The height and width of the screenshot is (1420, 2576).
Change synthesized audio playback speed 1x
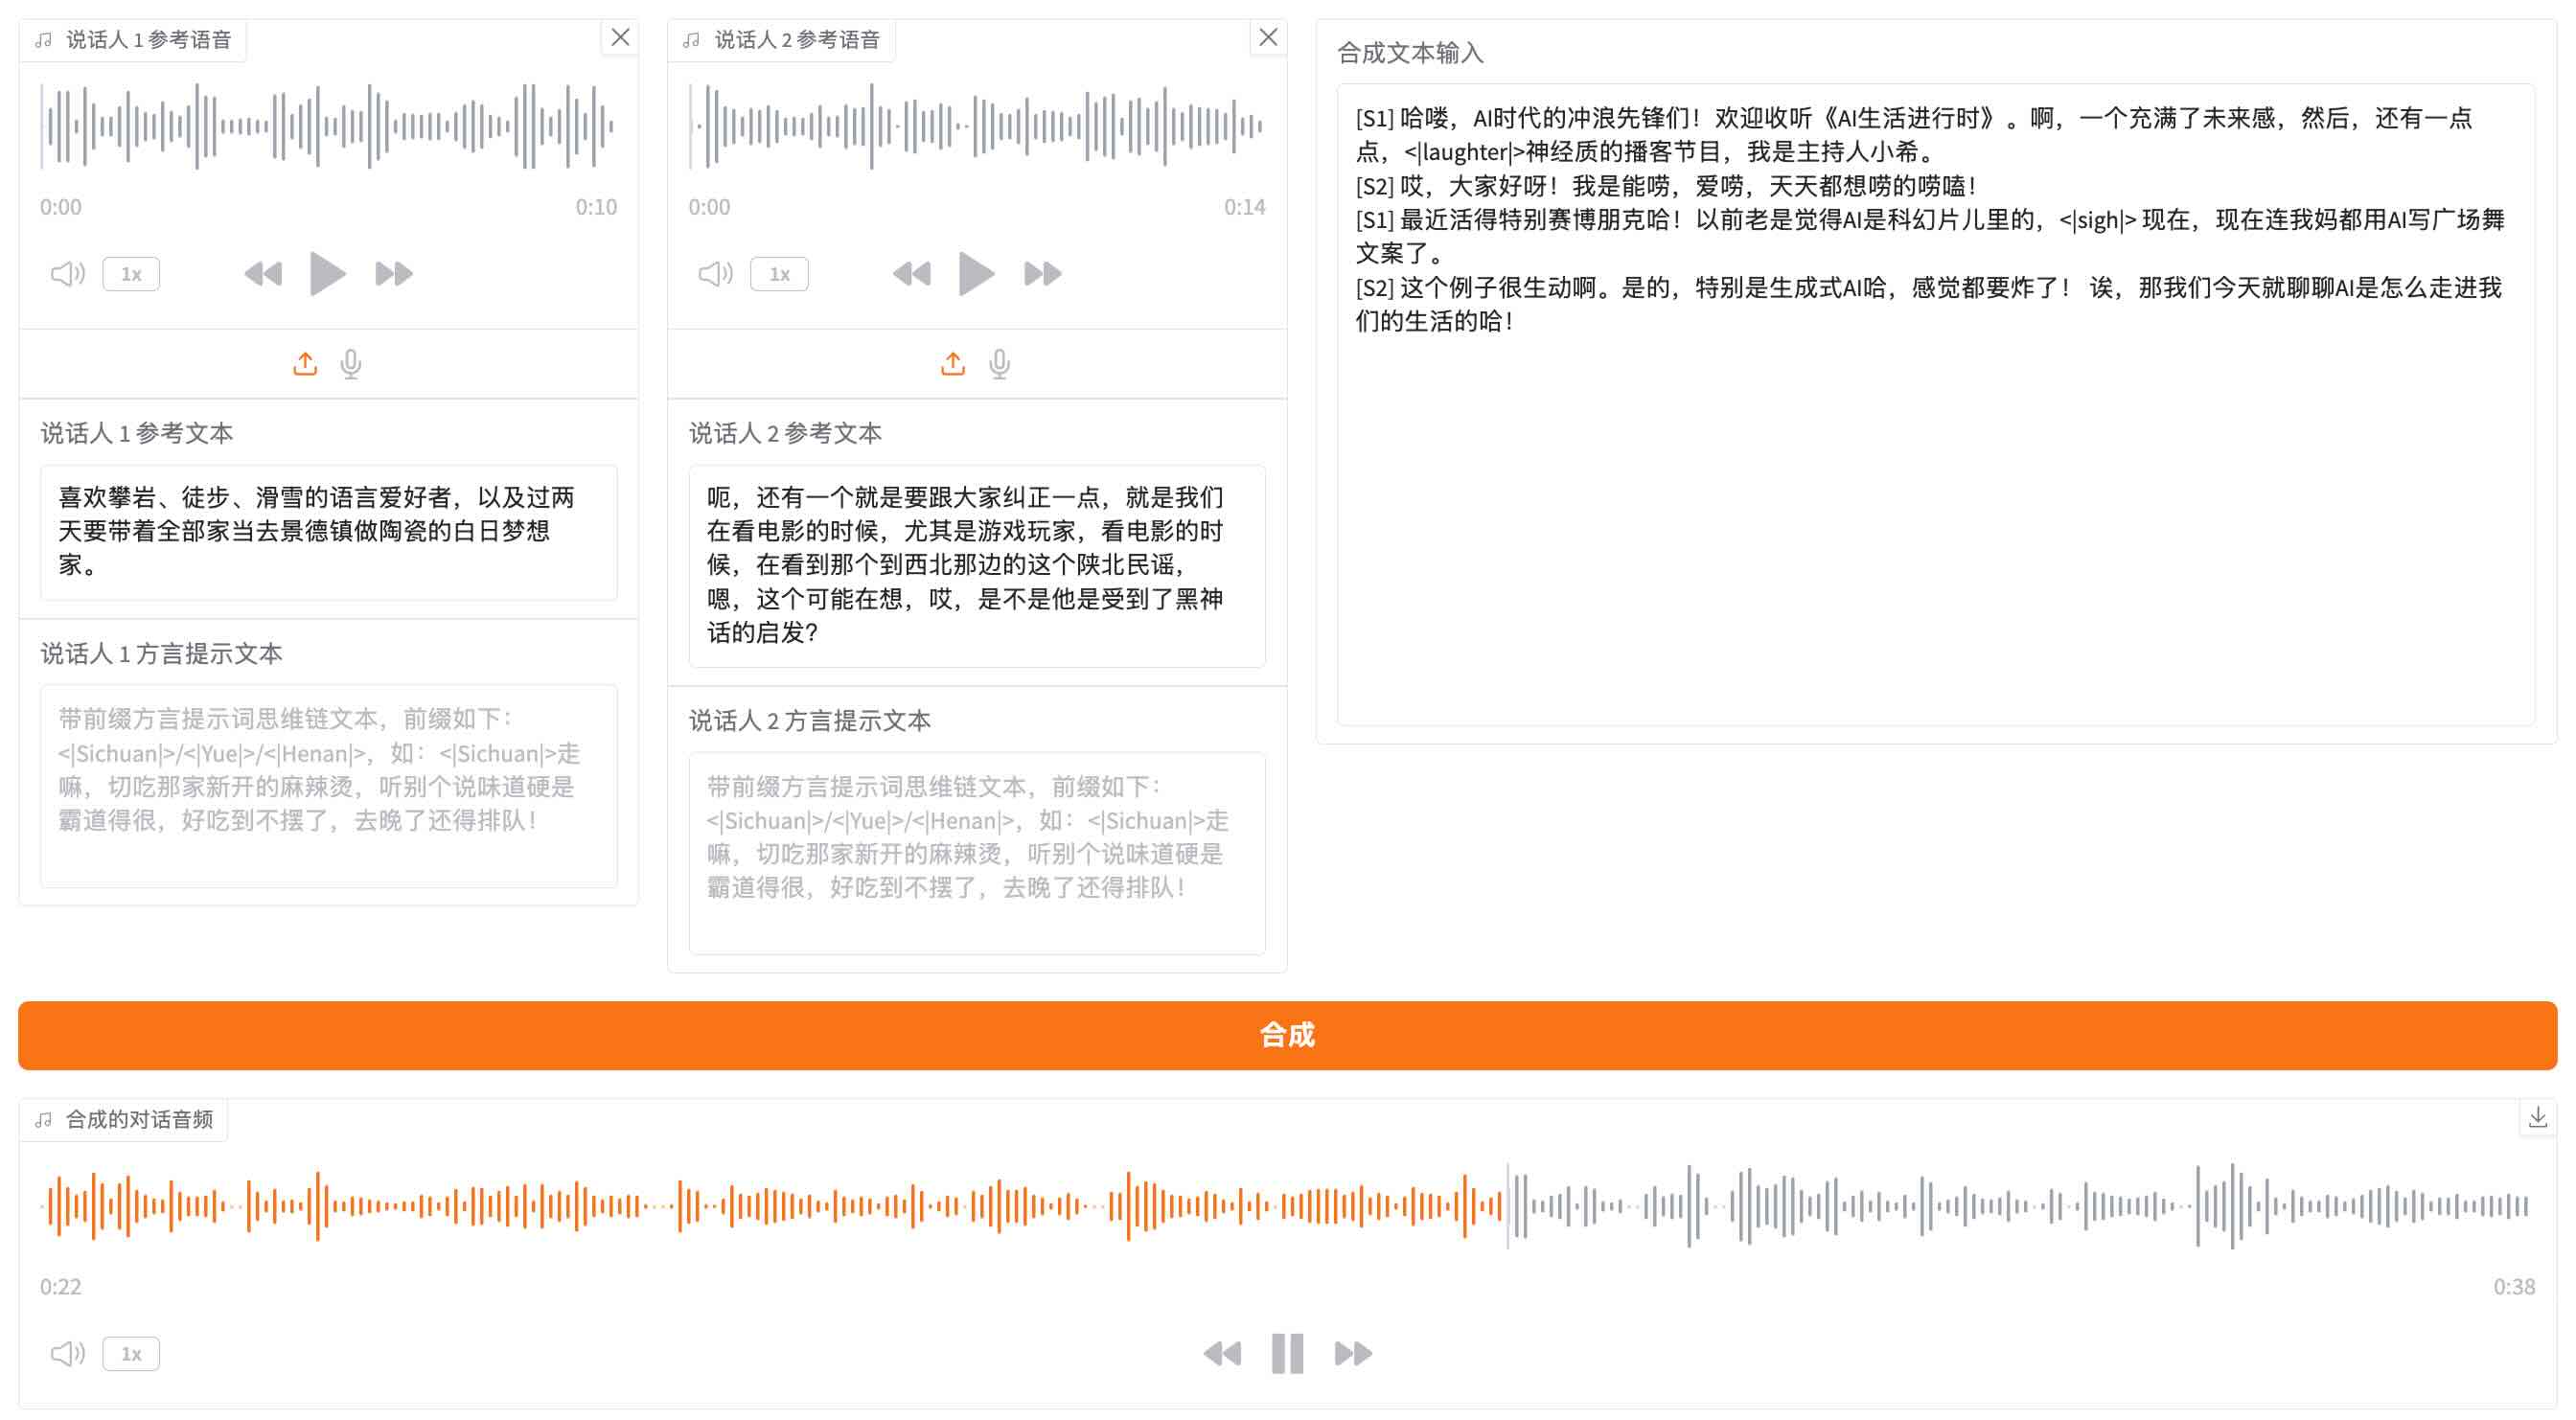[x=131, y=1353]
